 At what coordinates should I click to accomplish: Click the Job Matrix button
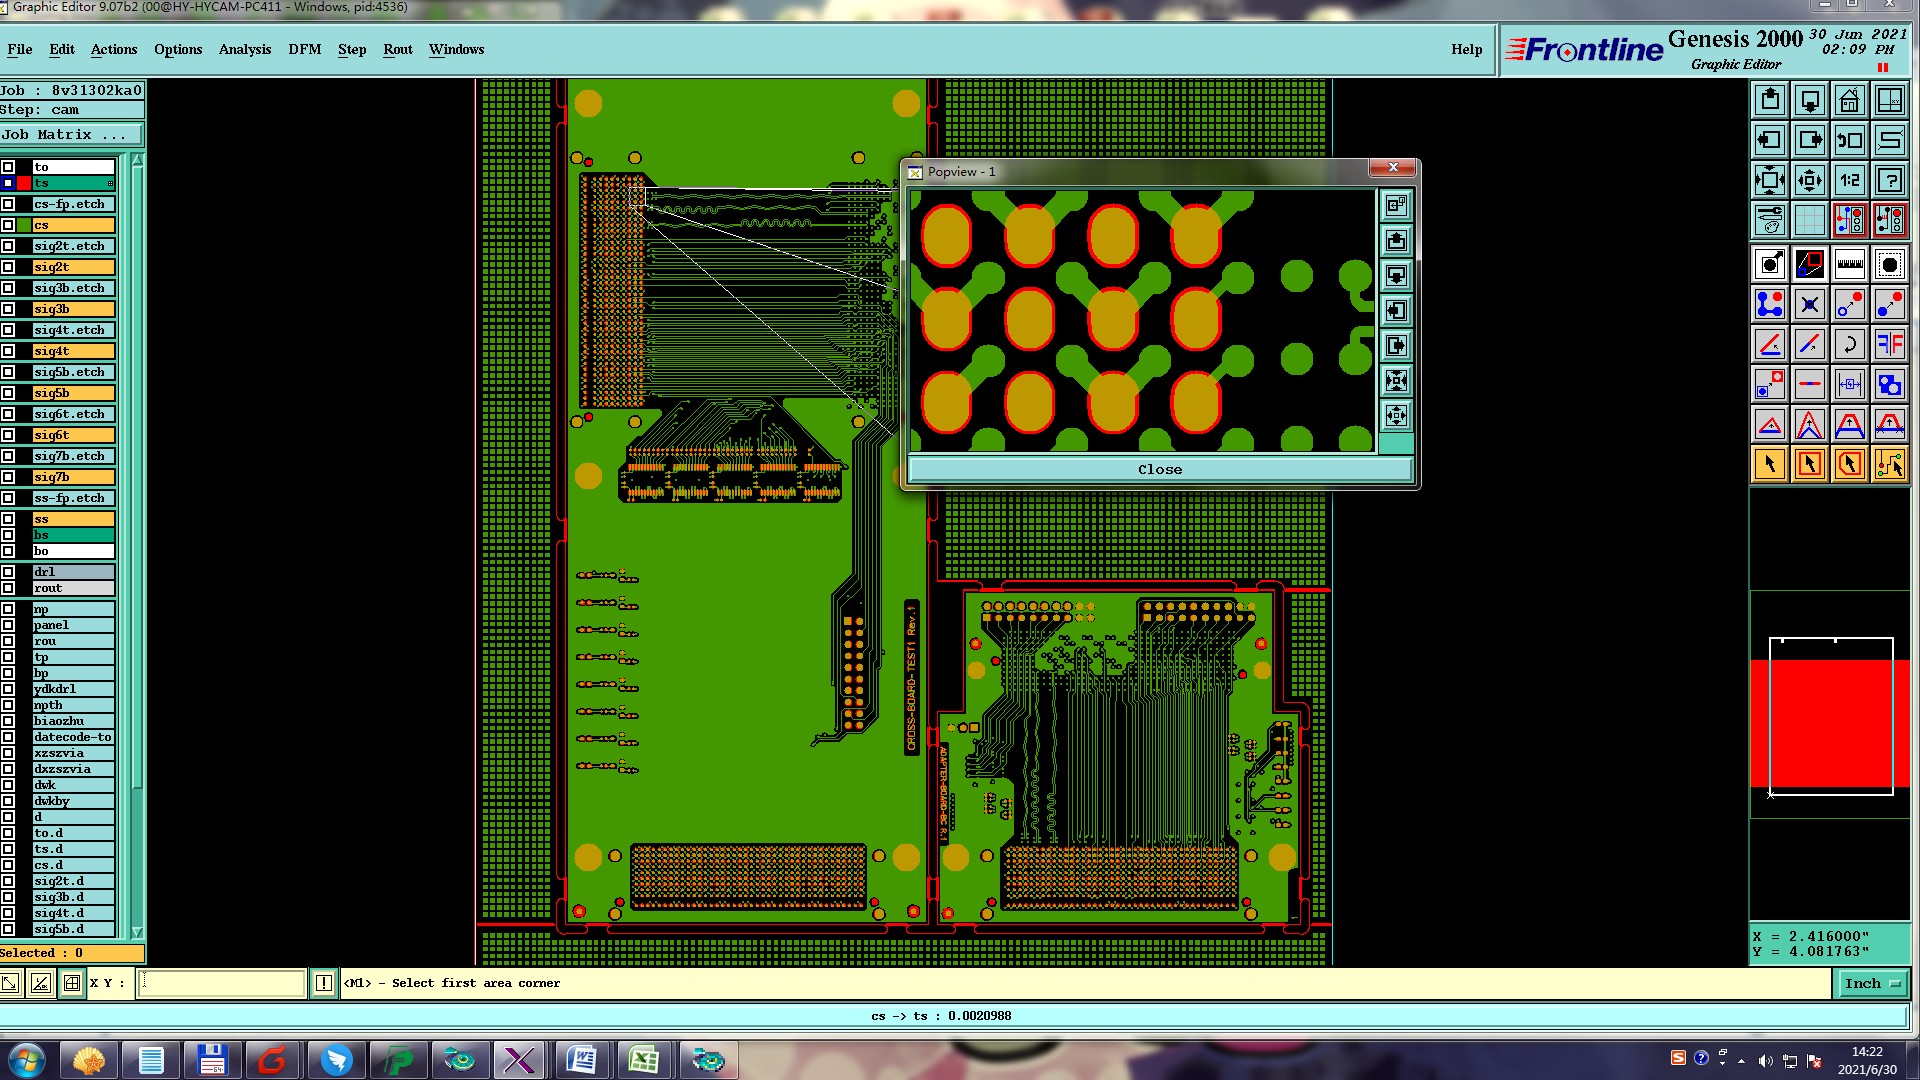(x=71, y=135)
